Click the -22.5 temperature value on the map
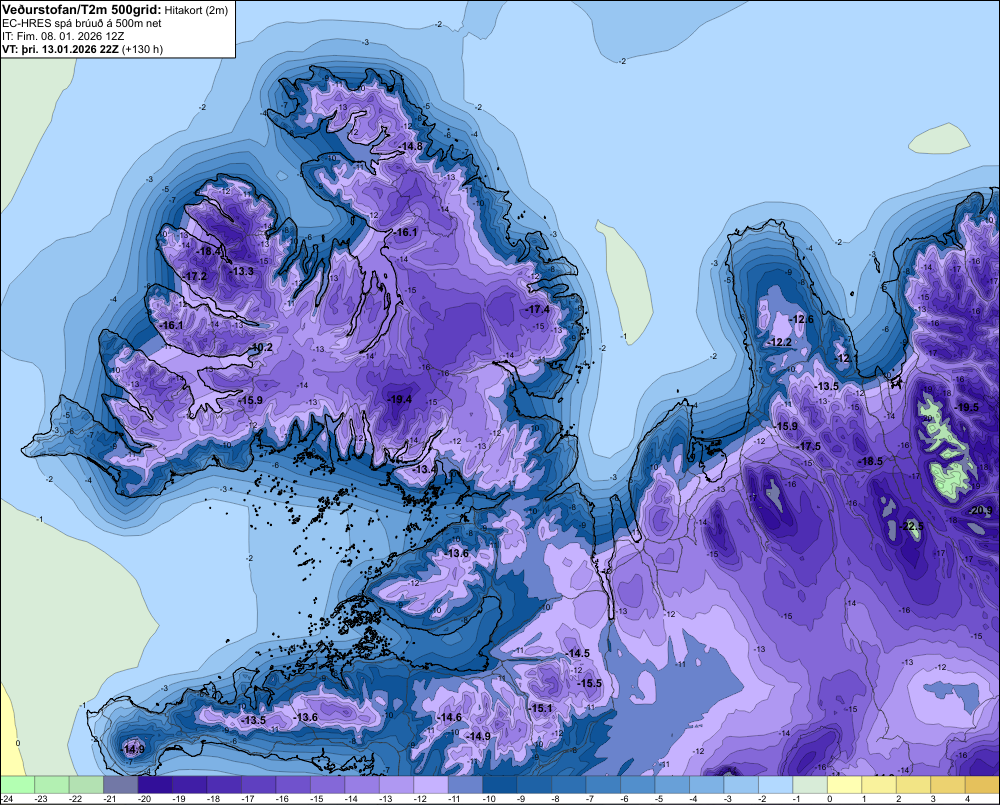Screen dimensions: 1000x805 tap(911, 526)
